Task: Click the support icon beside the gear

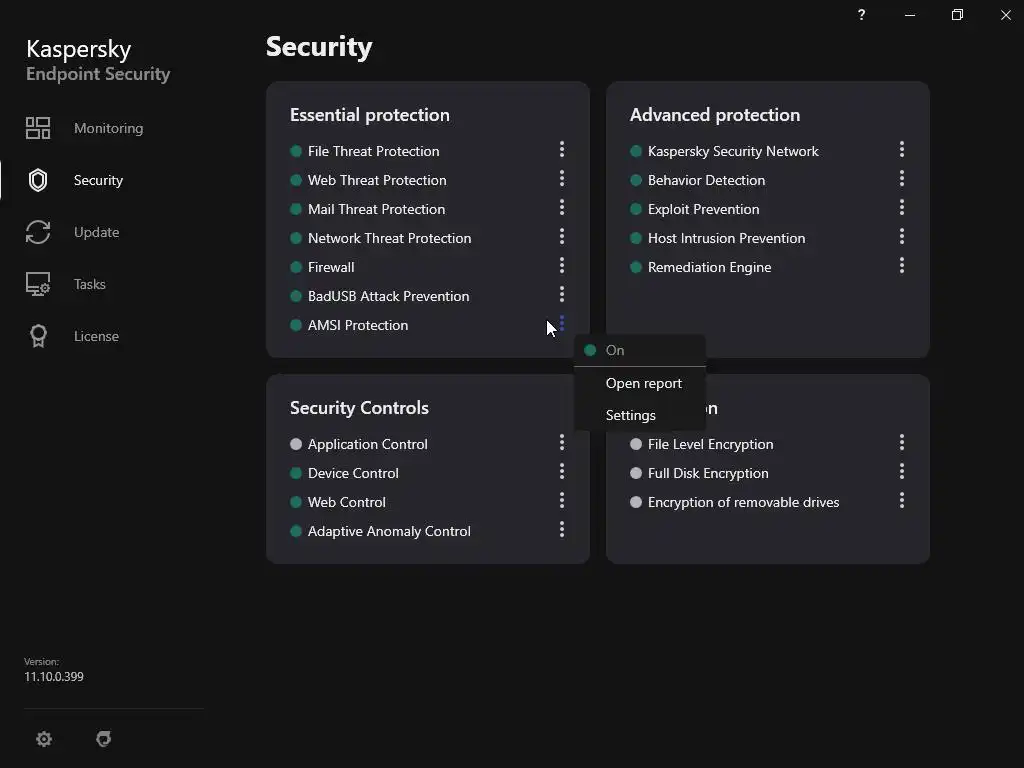Action: click(104, 739)
